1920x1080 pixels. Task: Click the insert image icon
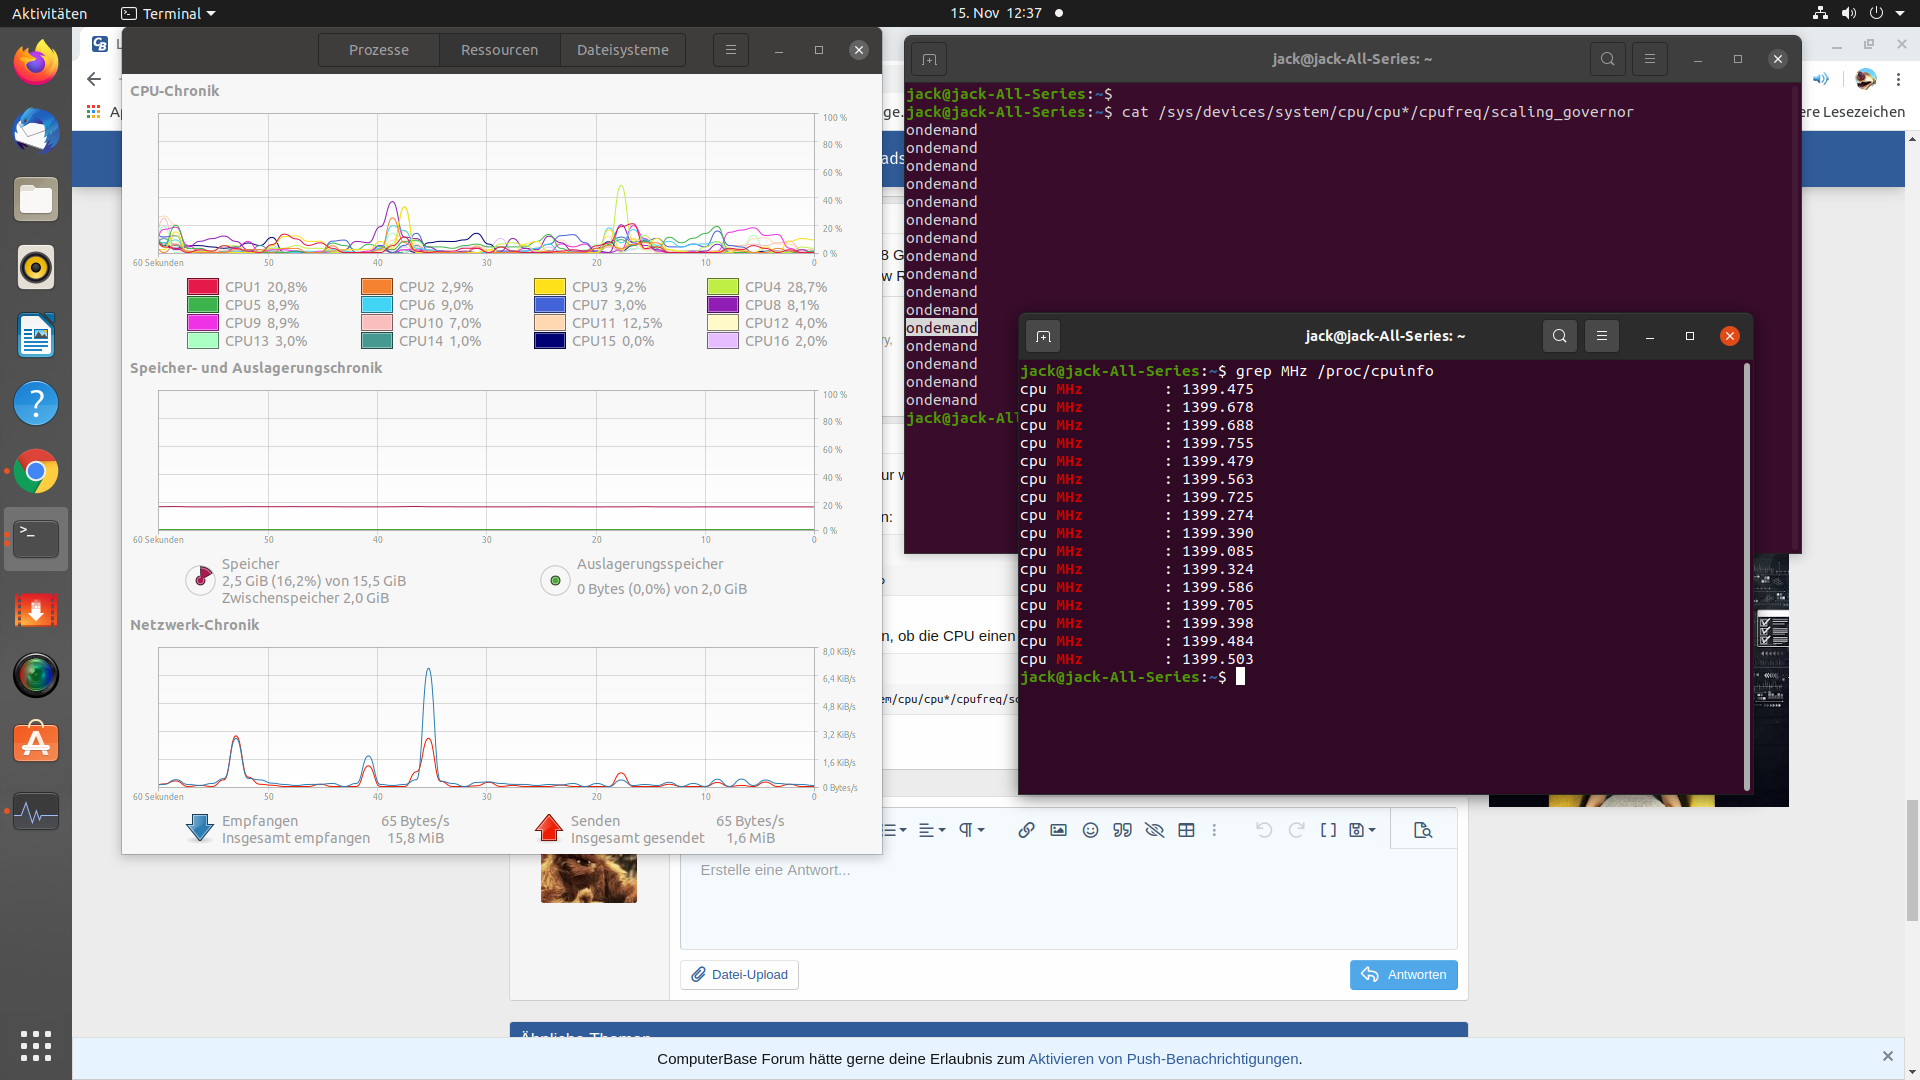pos(1058,830)
